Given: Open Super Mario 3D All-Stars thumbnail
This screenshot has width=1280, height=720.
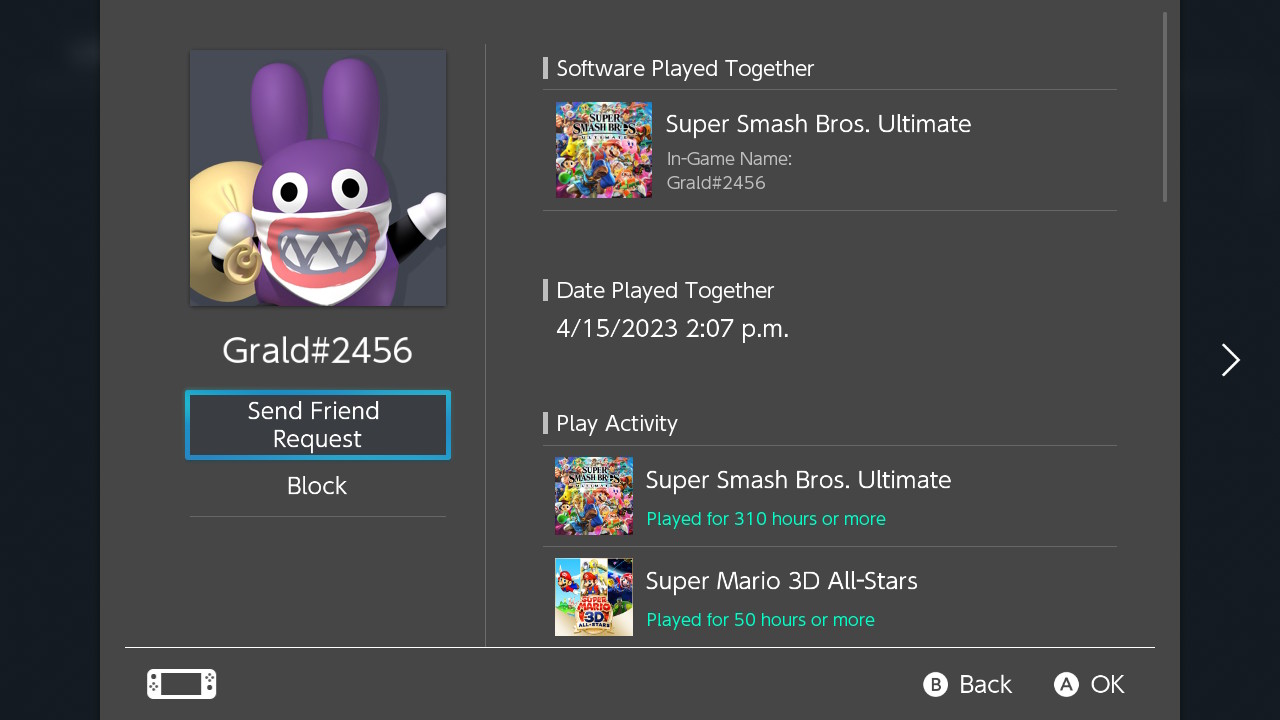Looking at the screenshot, I should click(594, 597).
